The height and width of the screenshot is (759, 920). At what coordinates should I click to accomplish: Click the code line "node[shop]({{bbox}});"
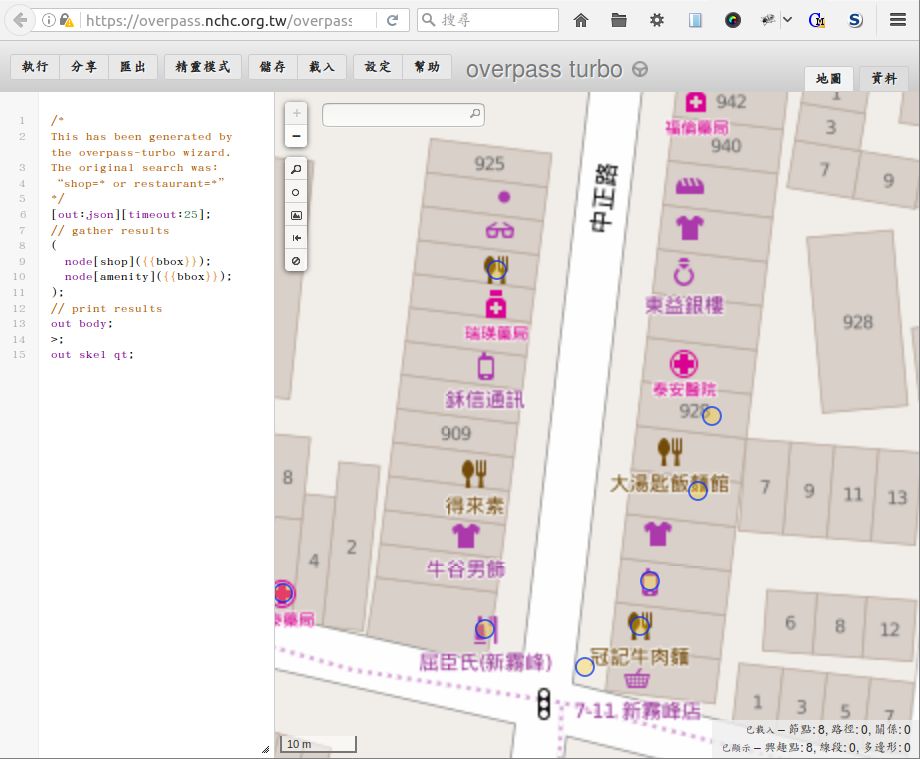coord(137,262)
